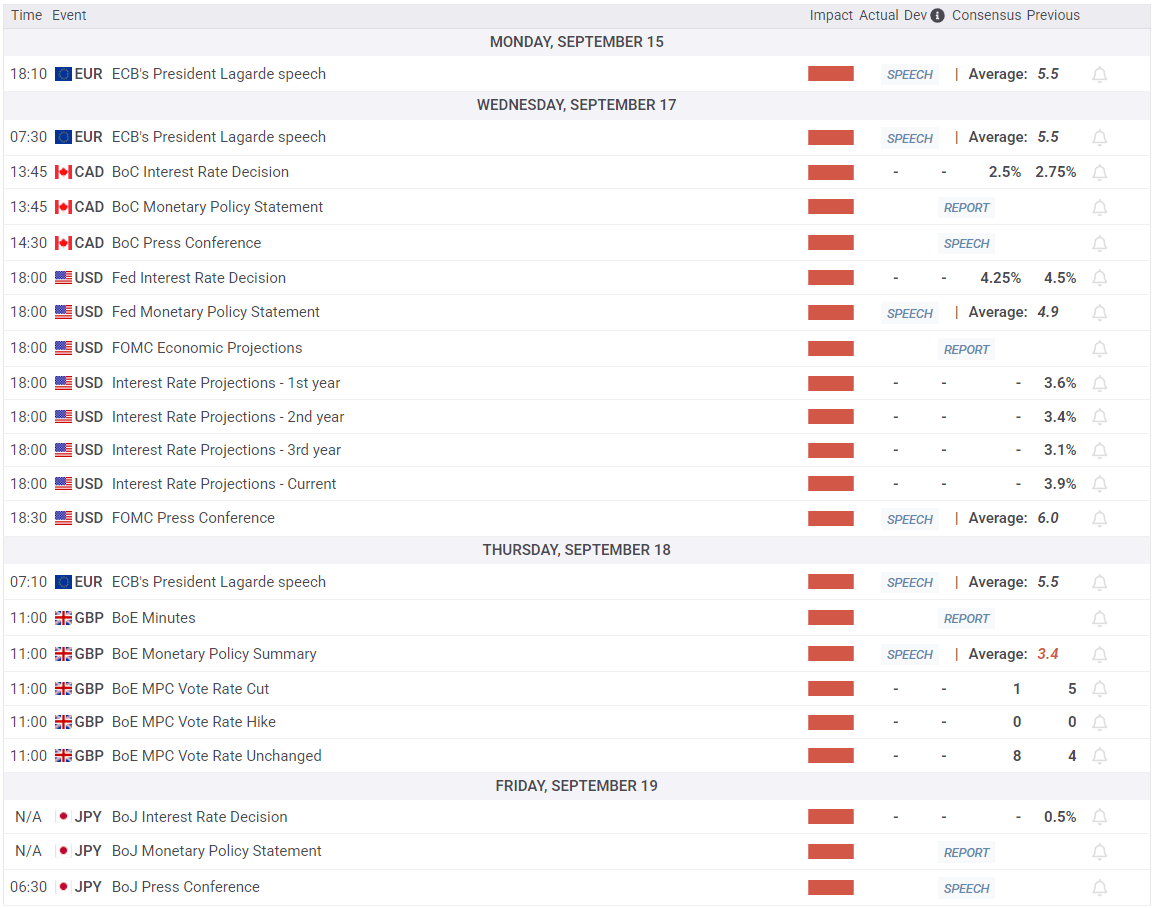Sort by the Impact column header

point(831,15)
